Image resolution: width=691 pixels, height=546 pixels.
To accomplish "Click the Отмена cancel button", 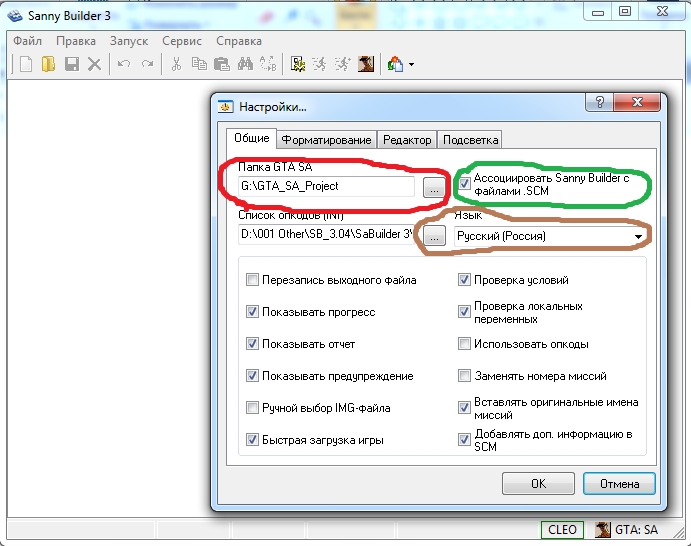I will click(618, 483).
